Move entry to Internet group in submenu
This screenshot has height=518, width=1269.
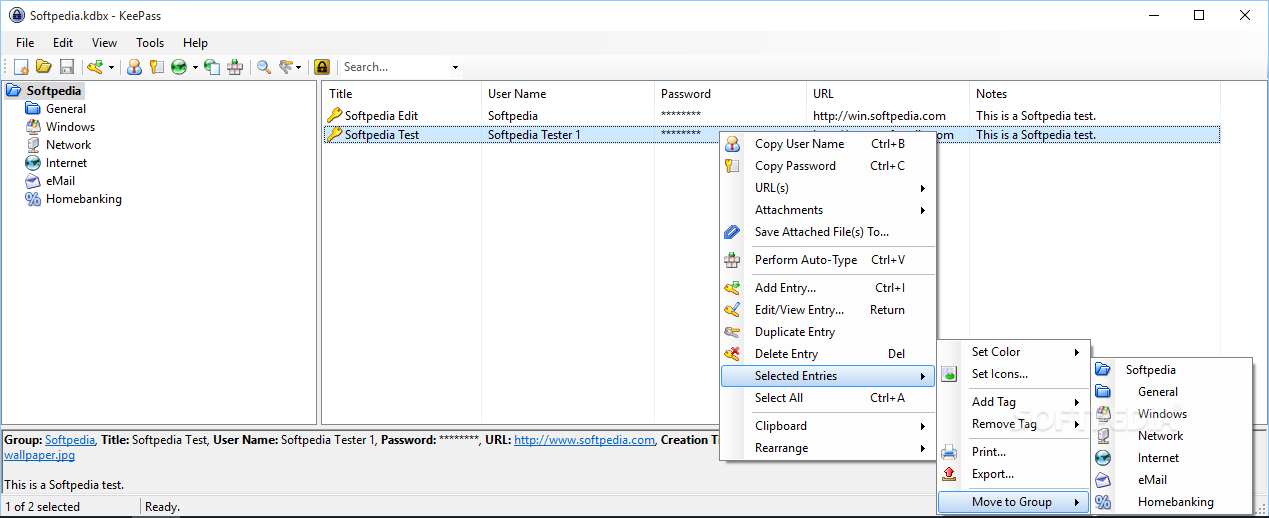(x=1171, y=458)
